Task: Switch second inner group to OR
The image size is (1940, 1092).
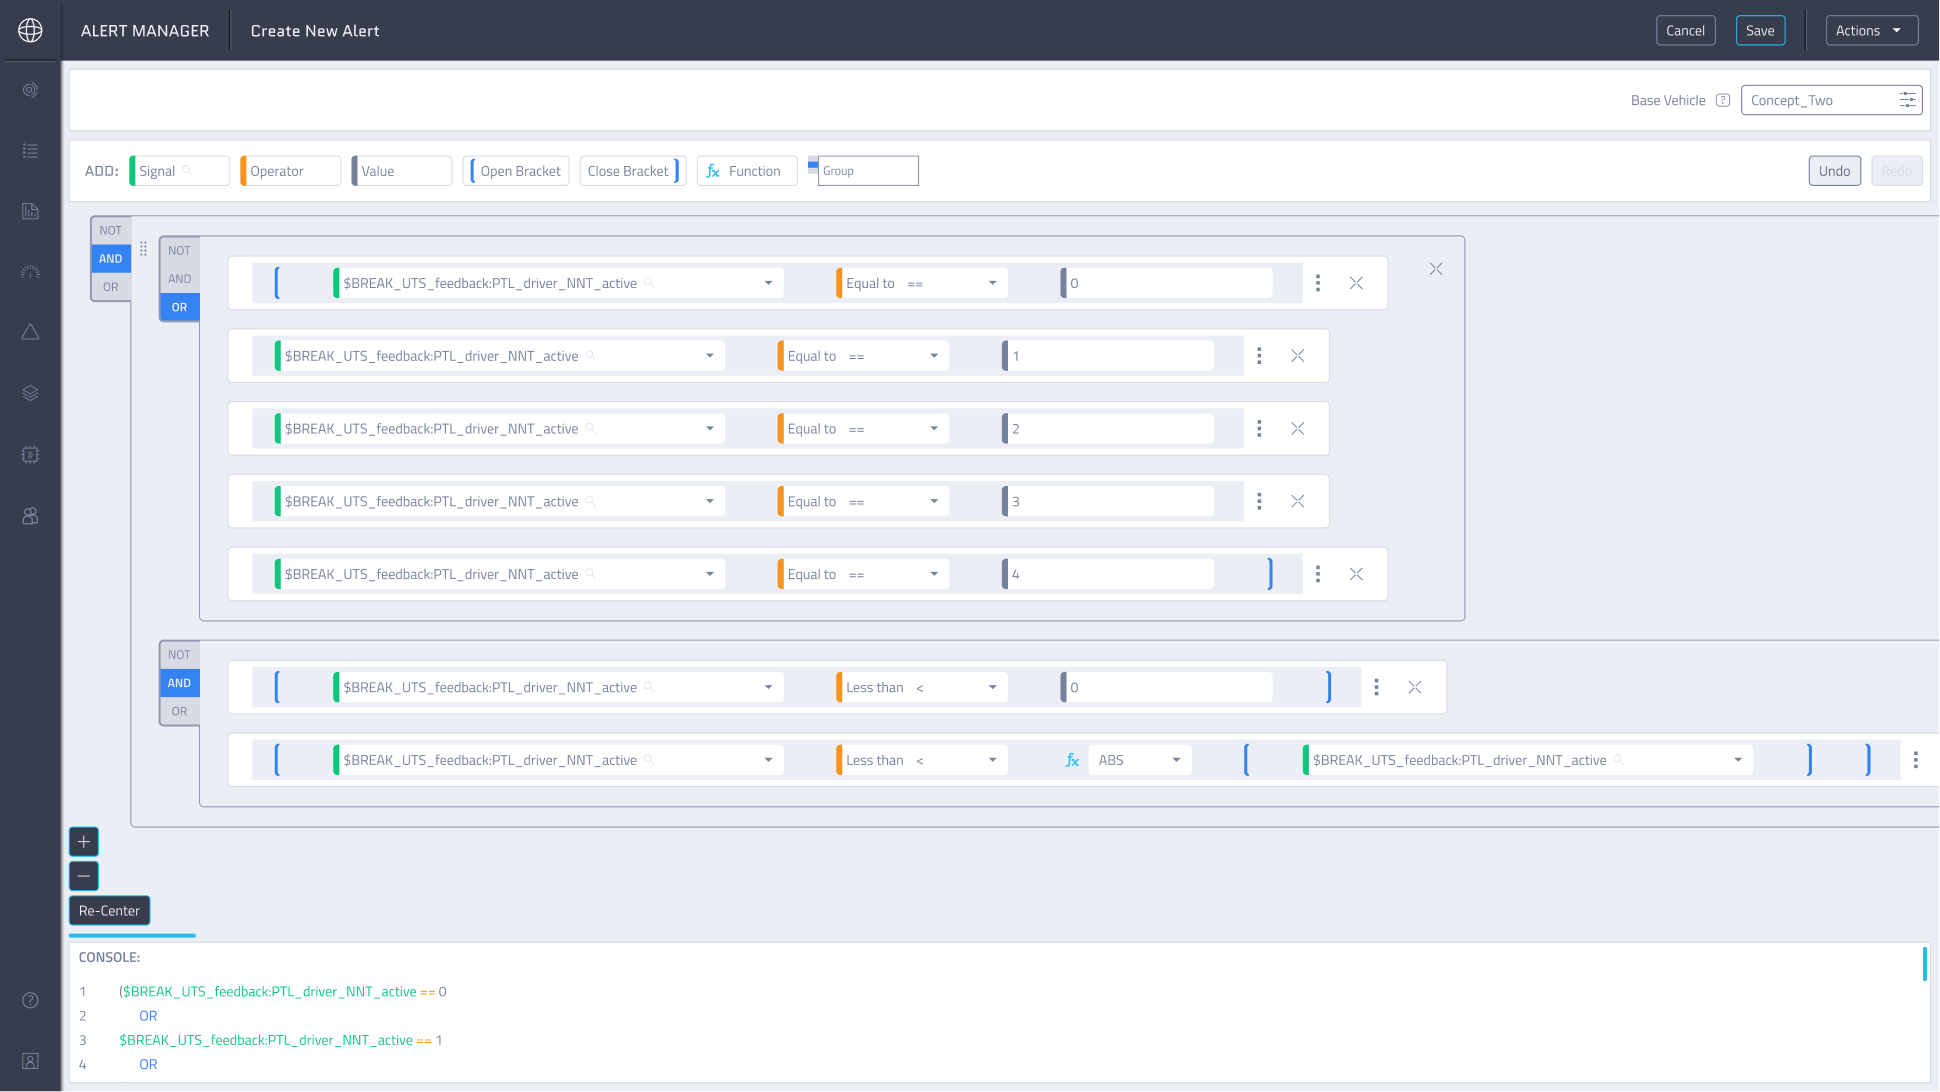Action: tap(179, 712)
